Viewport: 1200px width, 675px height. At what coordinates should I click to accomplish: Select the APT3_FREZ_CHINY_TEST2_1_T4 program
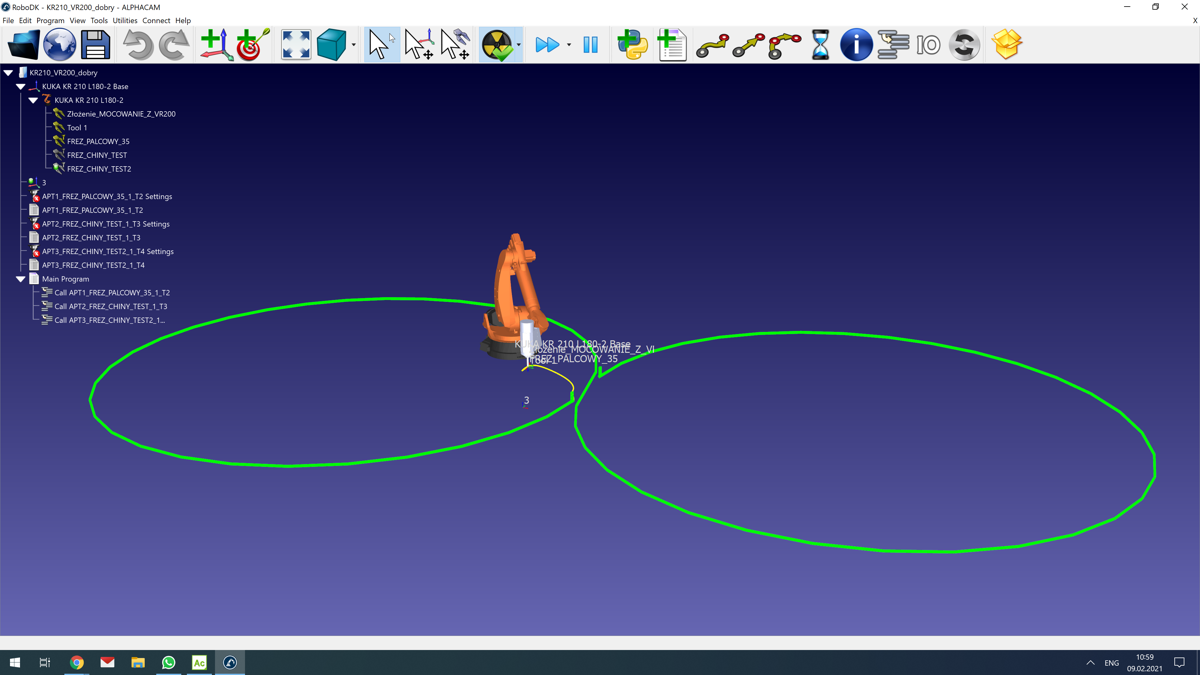click(x=93, y=265)
